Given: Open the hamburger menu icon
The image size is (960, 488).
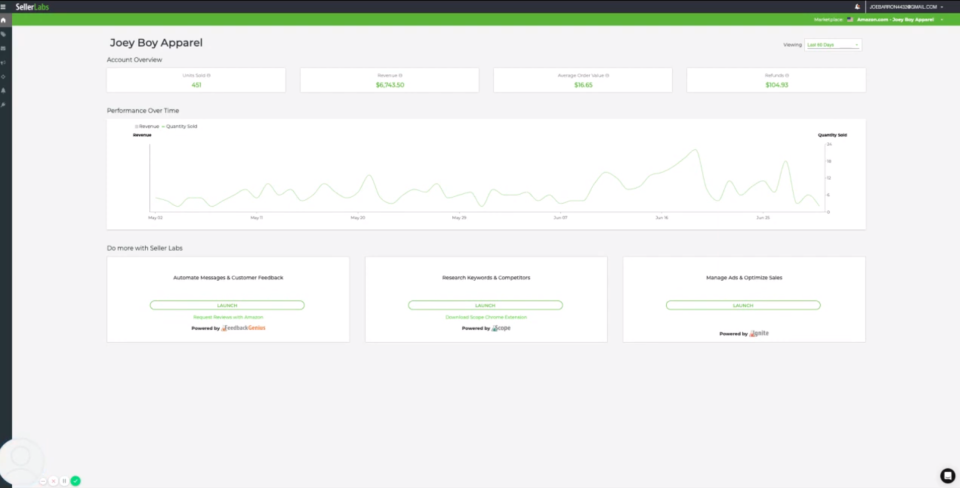Looking at the screenshot, I should 3,7.
